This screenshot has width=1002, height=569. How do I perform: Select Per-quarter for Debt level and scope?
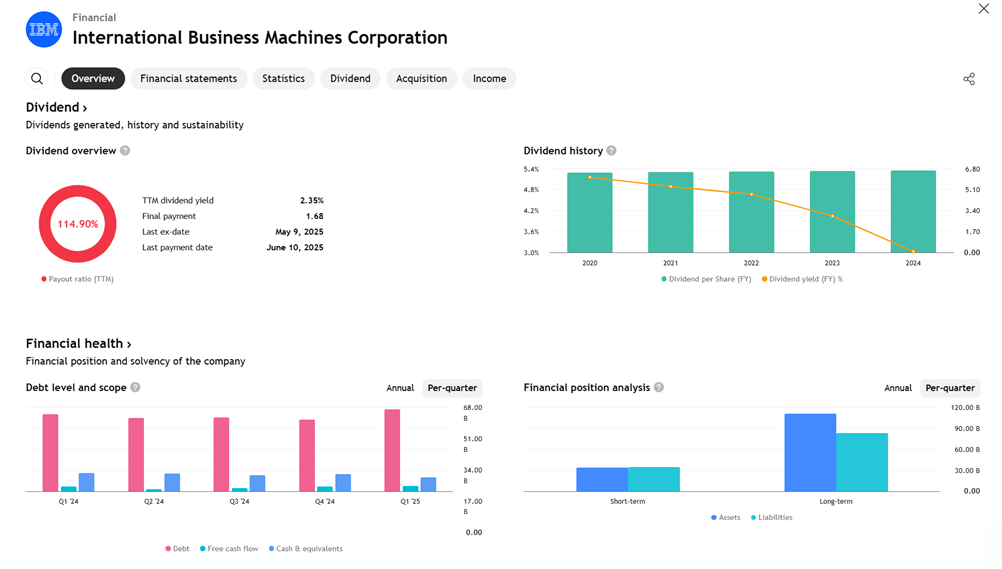click(452, 388)
